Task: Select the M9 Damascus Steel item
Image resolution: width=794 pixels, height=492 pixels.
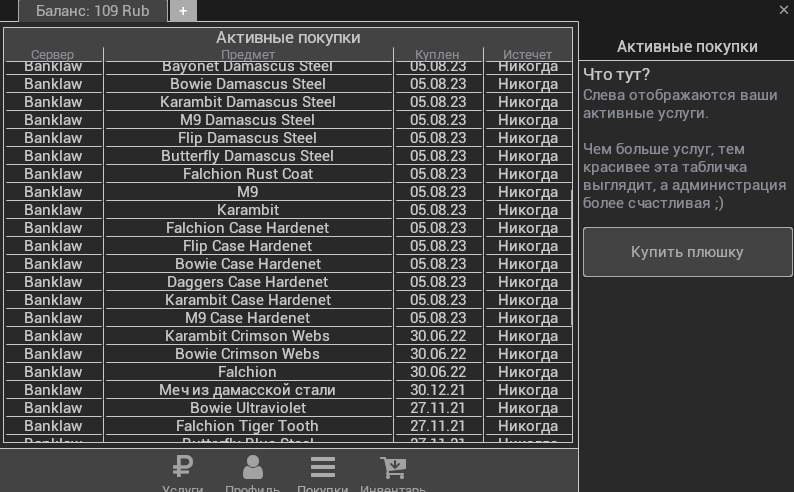Action: point(248,119)
